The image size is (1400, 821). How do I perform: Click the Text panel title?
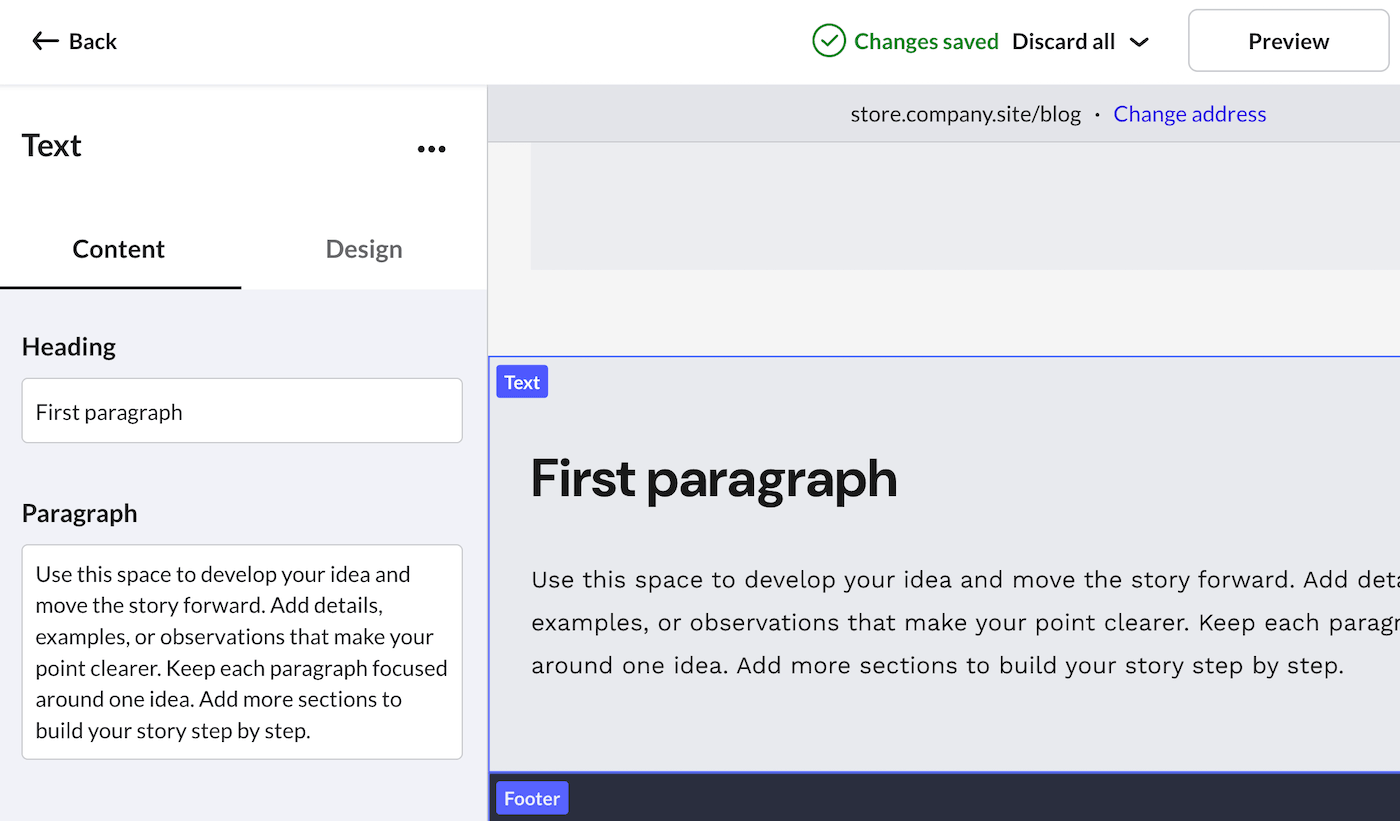point(52,146)
